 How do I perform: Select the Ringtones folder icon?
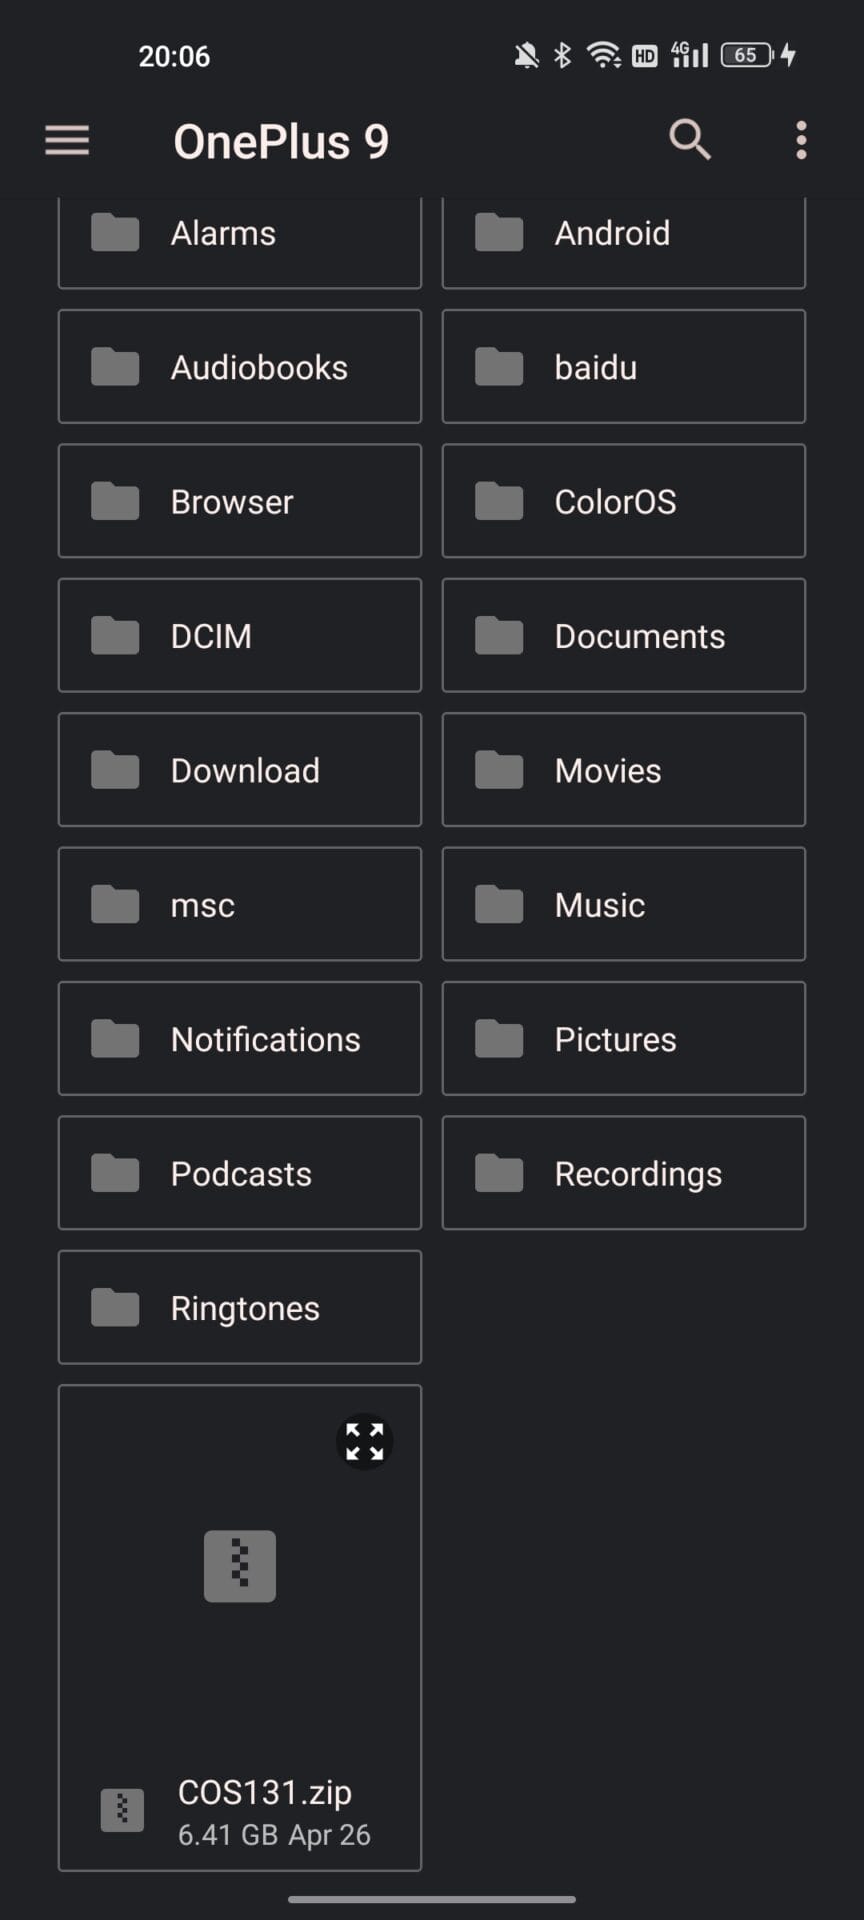tap(115, 1308)
